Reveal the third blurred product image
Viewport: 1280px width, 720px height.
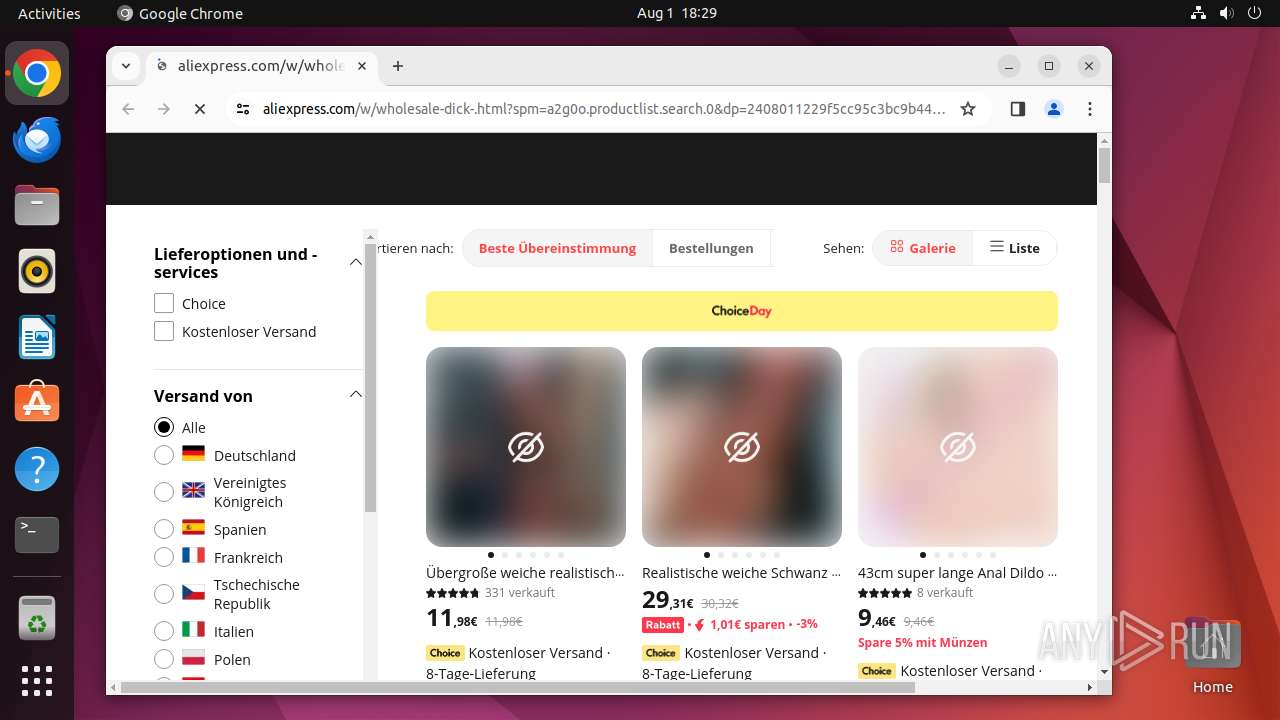[958, 447]
